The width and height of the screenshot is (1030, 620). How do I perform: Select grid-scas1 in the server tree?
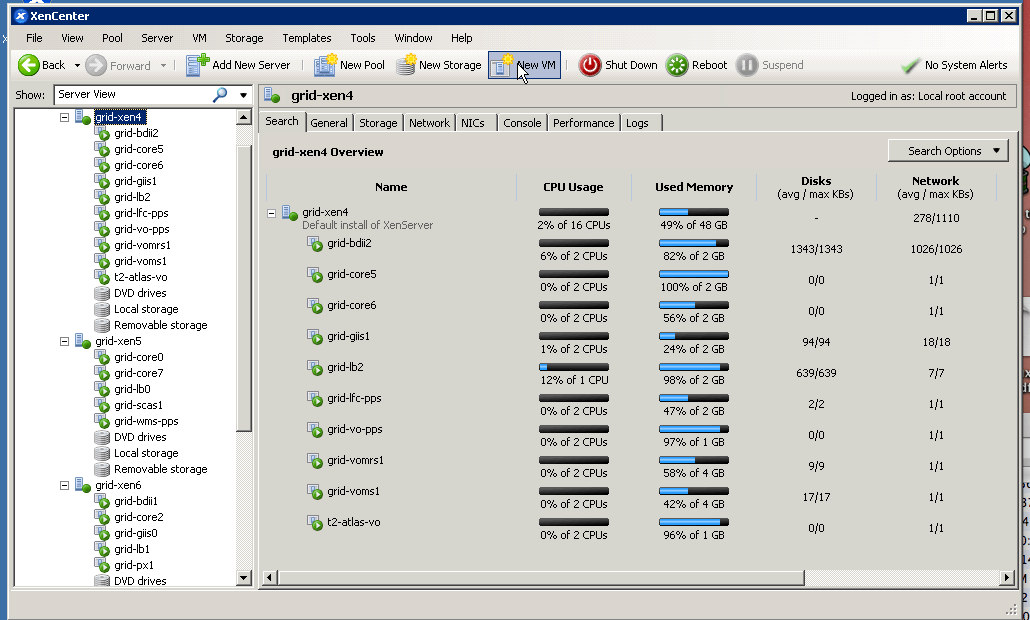[138, 405]
